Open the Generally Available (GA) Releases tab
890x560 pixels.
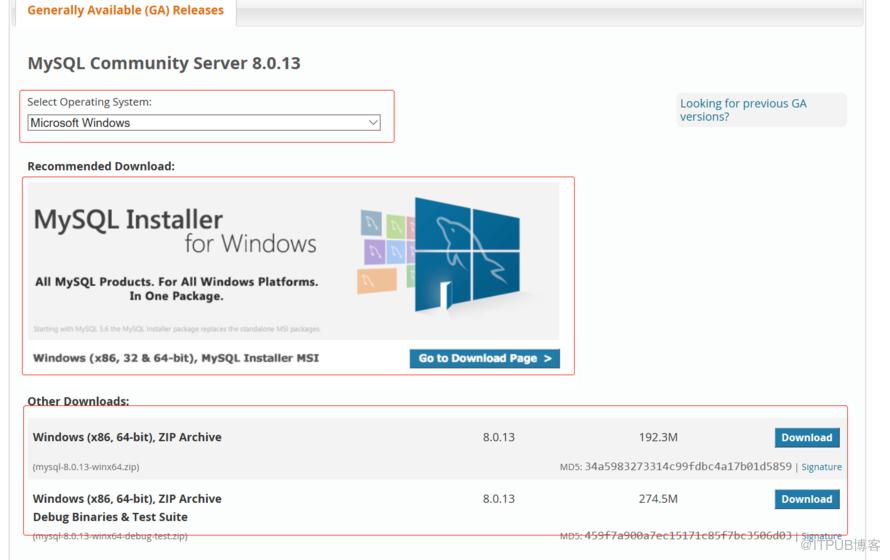[125, 10]
